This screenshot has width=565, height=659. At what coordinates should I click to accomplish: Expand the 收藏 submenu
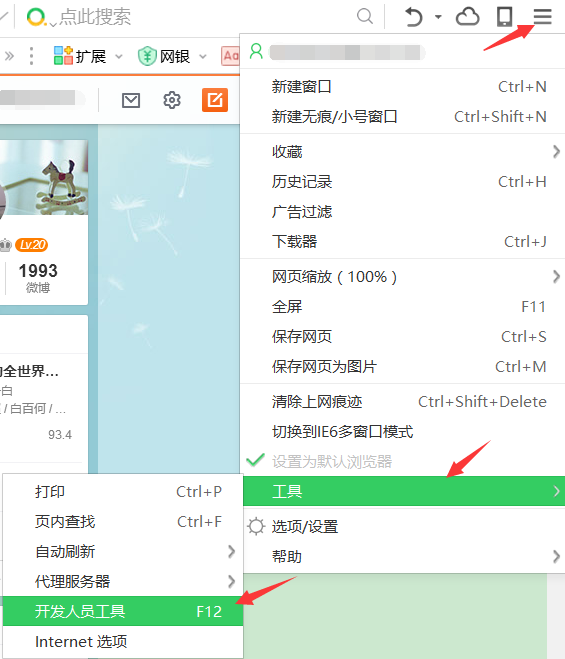(x=404, y=152)
